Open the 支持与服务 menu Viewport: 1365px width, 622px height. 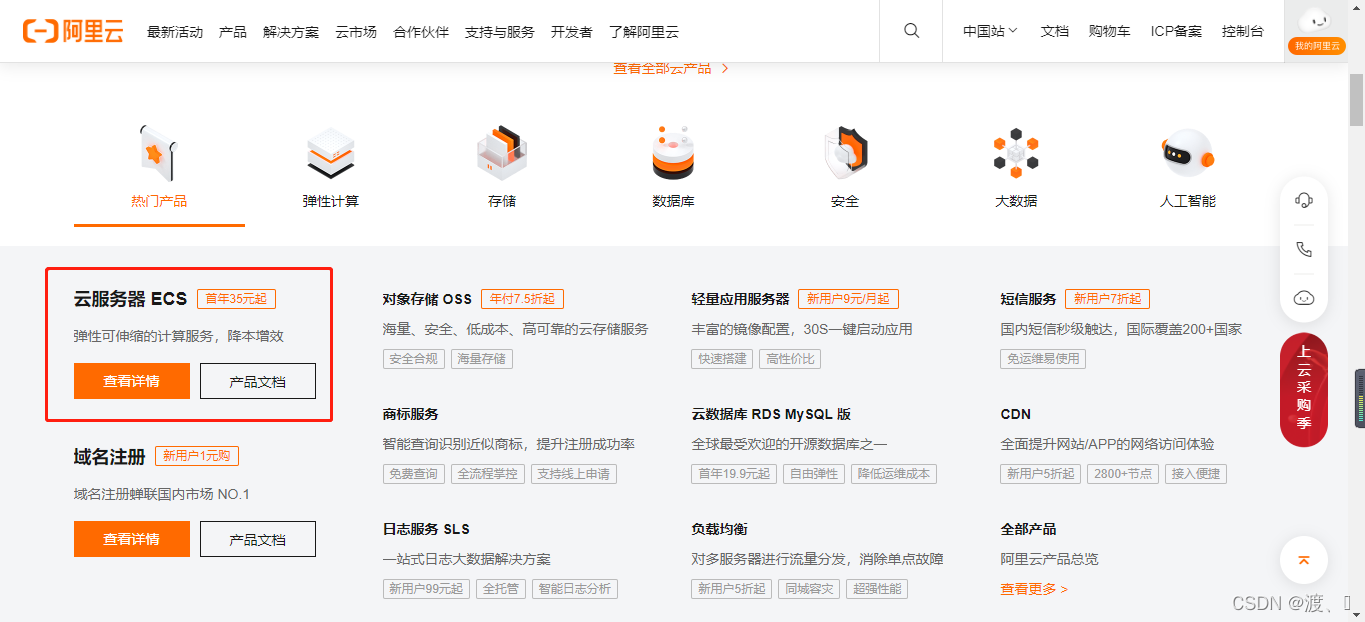(500, 32)
